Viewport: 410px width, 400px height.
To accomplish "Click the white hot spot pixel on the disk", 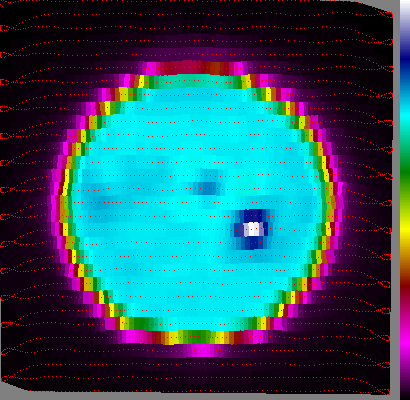I will pos(253,229).
